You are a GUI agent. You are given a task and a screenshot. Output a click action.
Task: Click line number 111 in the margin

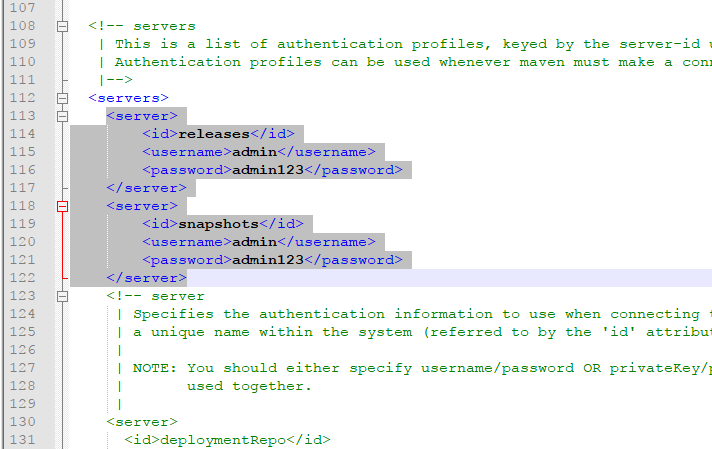point(22,80)
